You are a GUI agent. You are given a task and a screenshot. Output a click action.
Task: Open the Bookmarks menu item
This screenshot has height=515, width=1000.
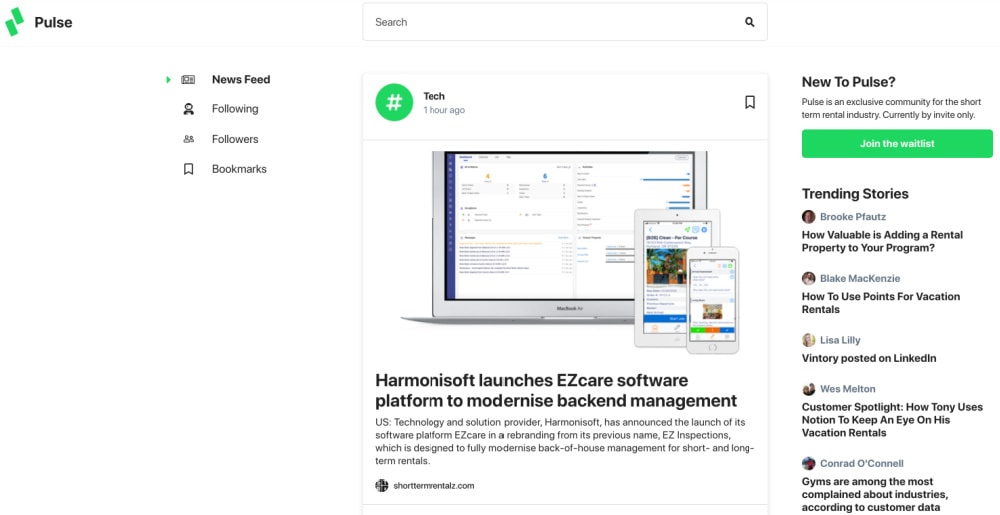pos(239,169)
